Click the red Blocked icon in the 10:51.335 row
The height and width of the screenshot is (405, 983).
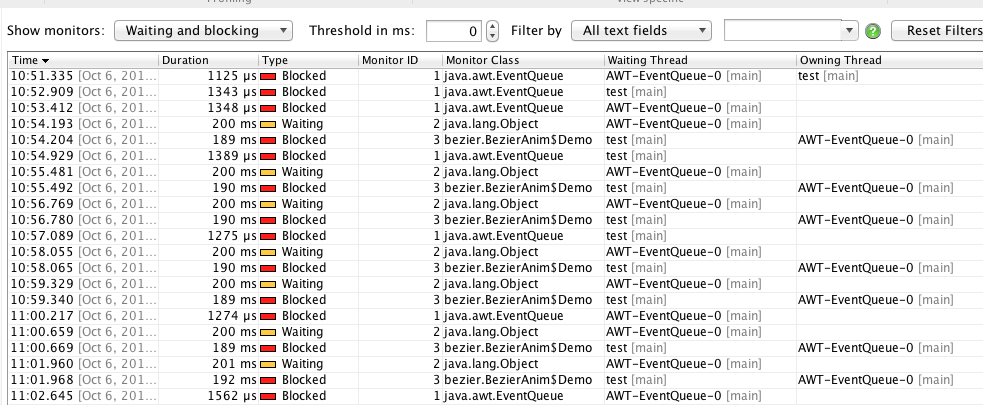coord(268,76)
